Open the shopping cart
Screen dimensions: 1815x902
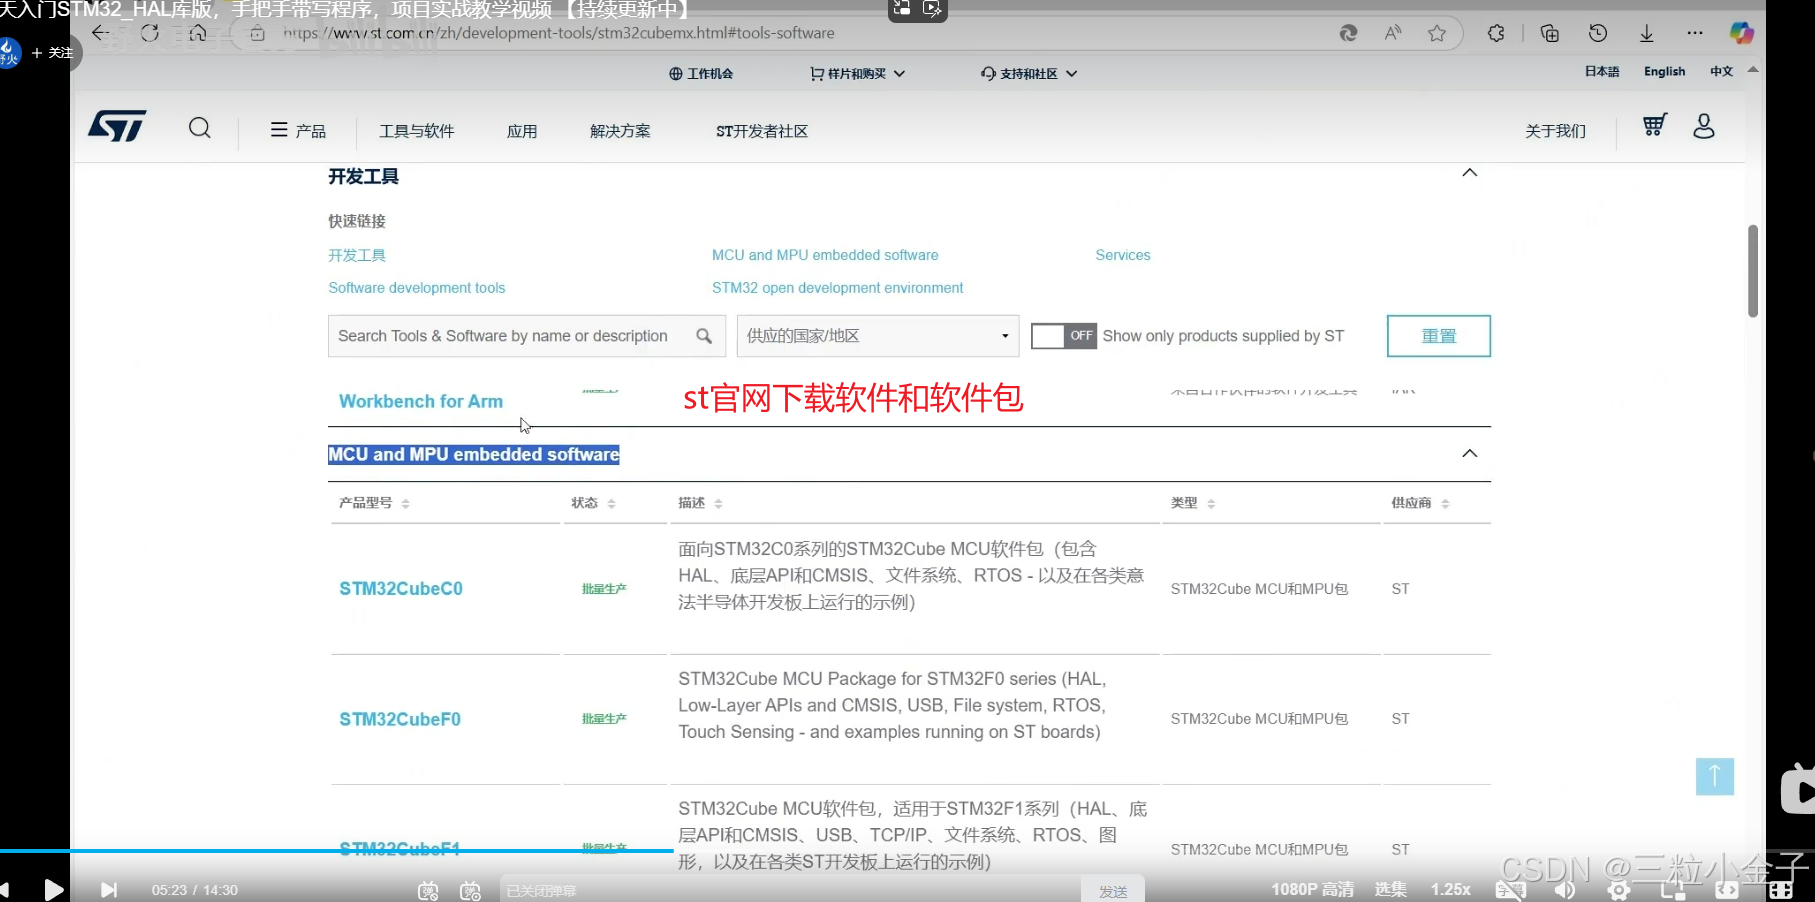pyautogui.click(x=1655, y=125)
